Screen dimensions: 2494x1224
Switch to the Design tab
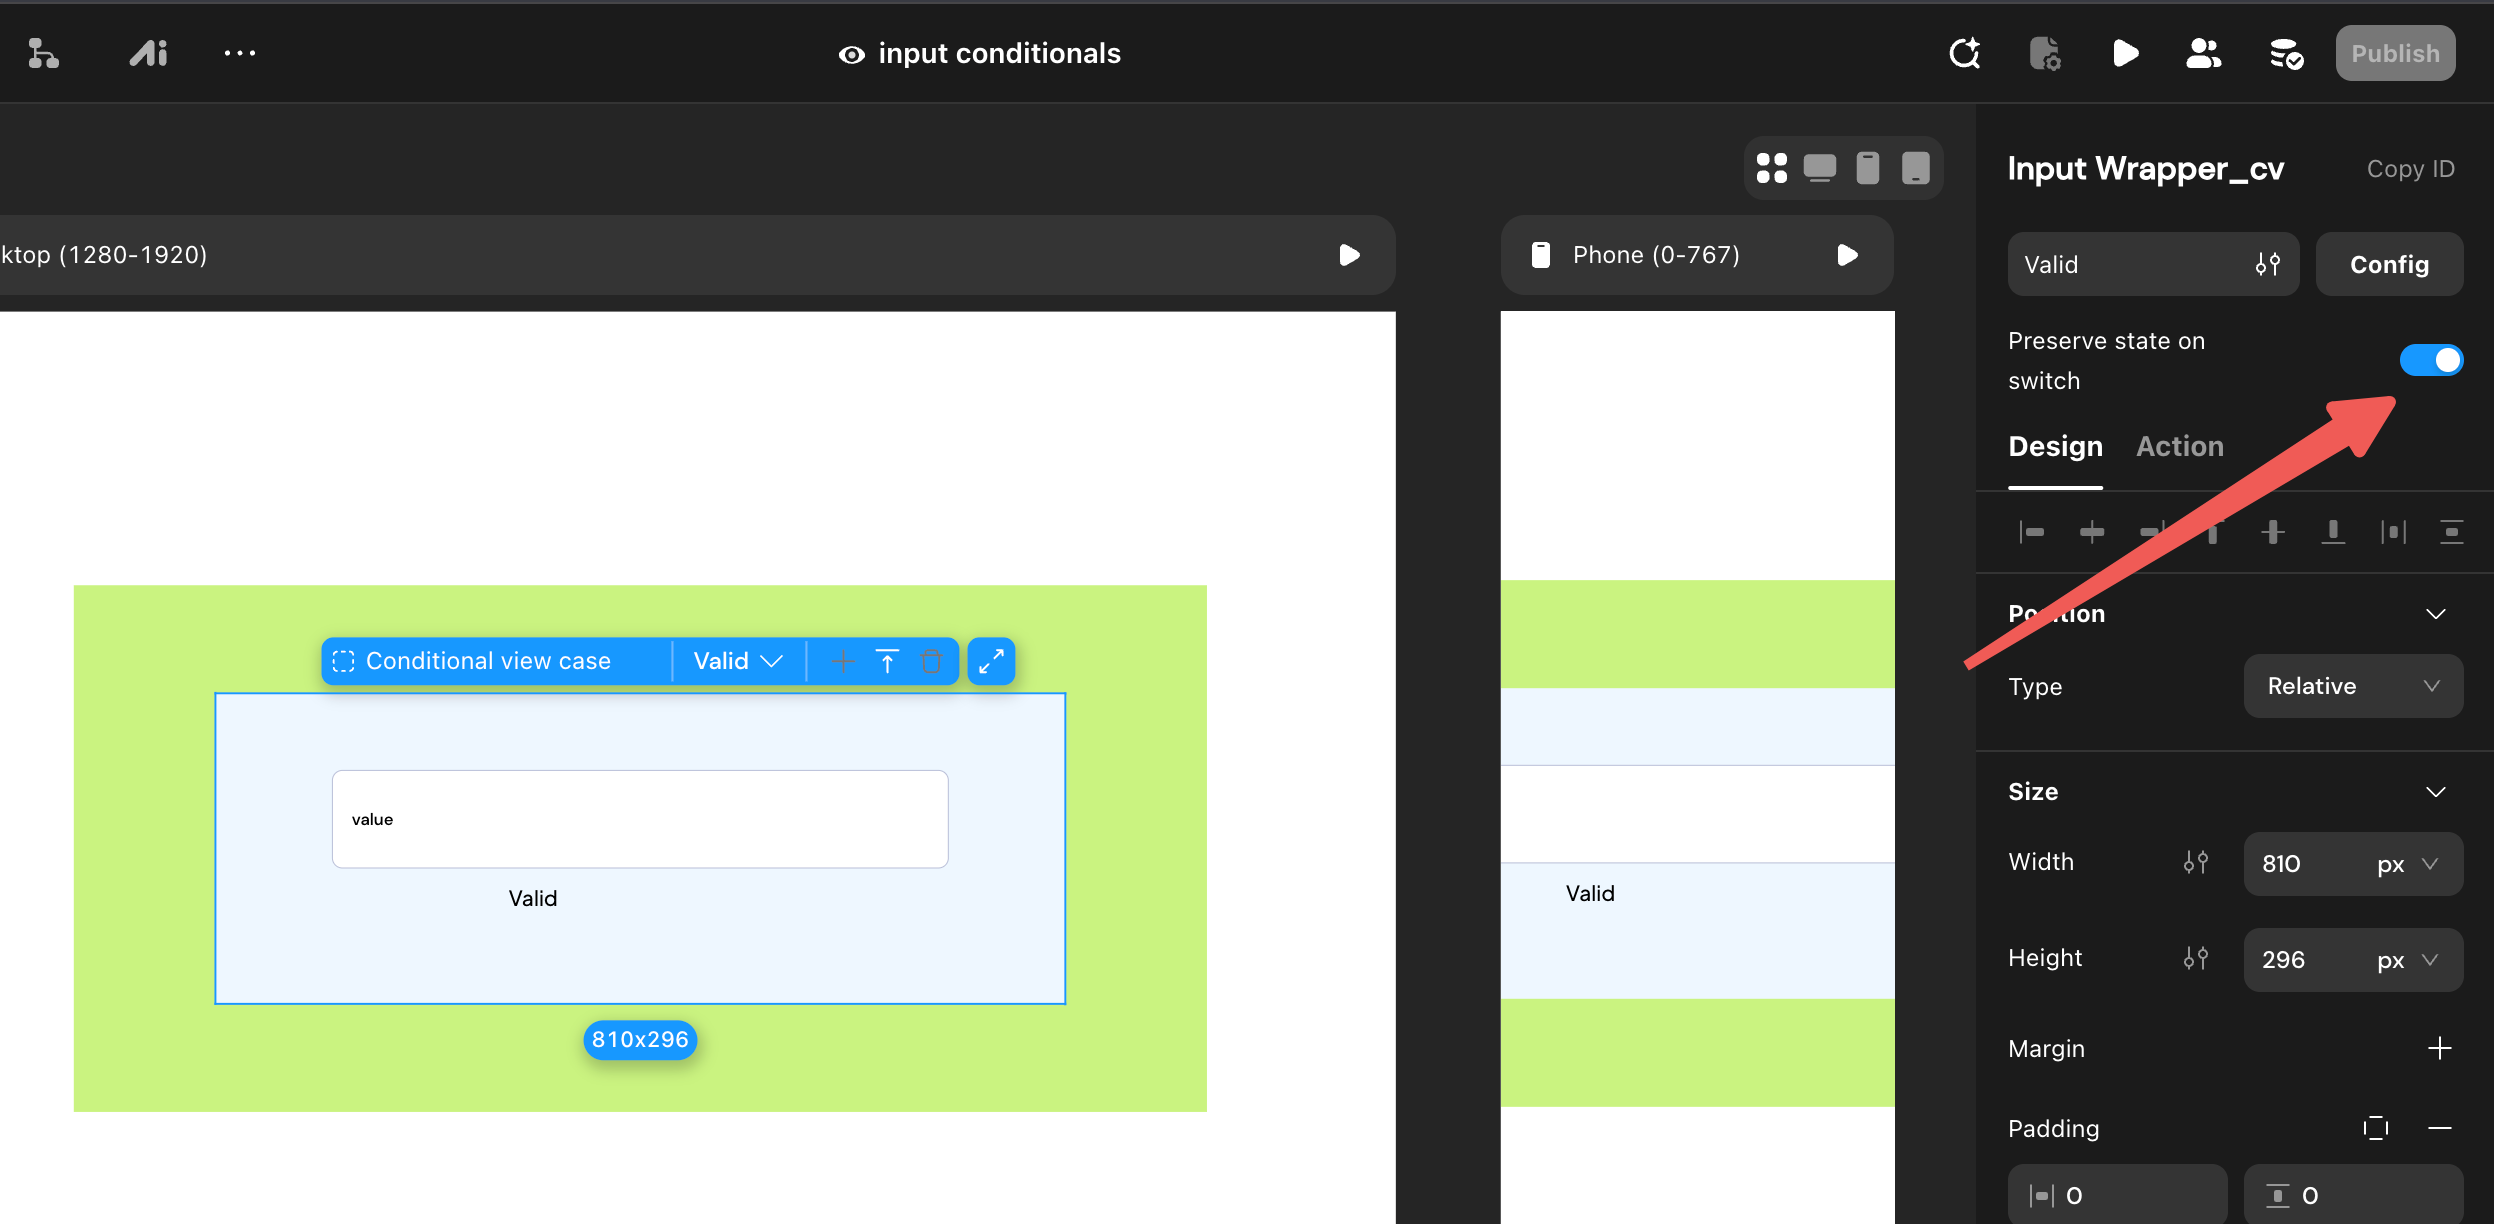[x=2055, y=446]
